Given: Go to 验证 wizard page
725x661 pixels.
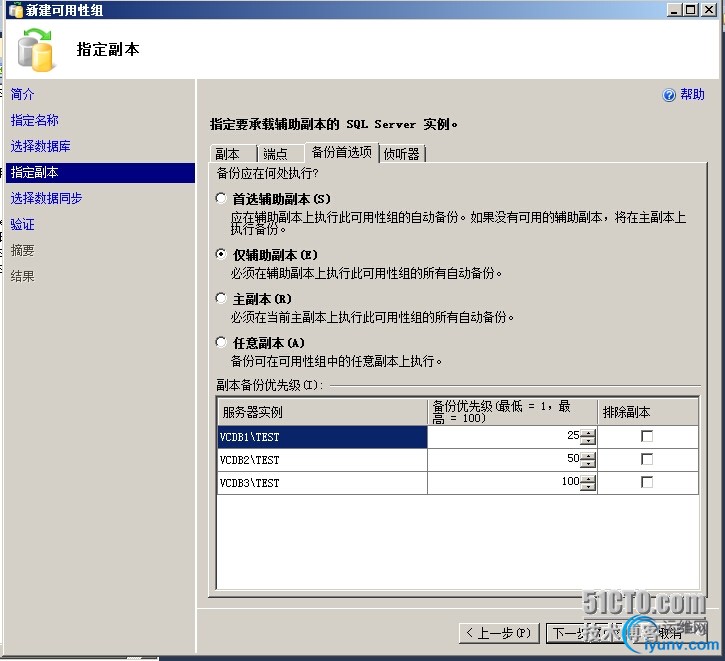Looking at the screenshot, I should coord(23,225).
